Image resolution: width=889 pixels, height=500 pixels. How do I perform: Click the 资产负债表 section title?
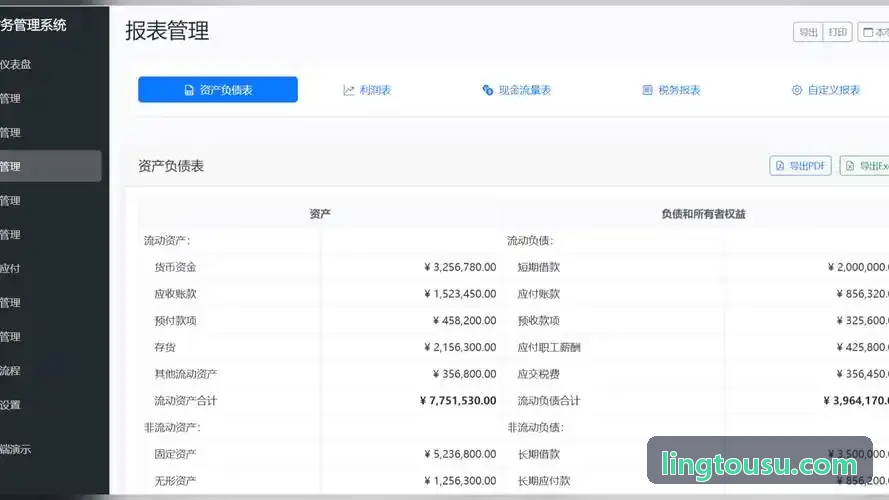[x=171, y=166]
